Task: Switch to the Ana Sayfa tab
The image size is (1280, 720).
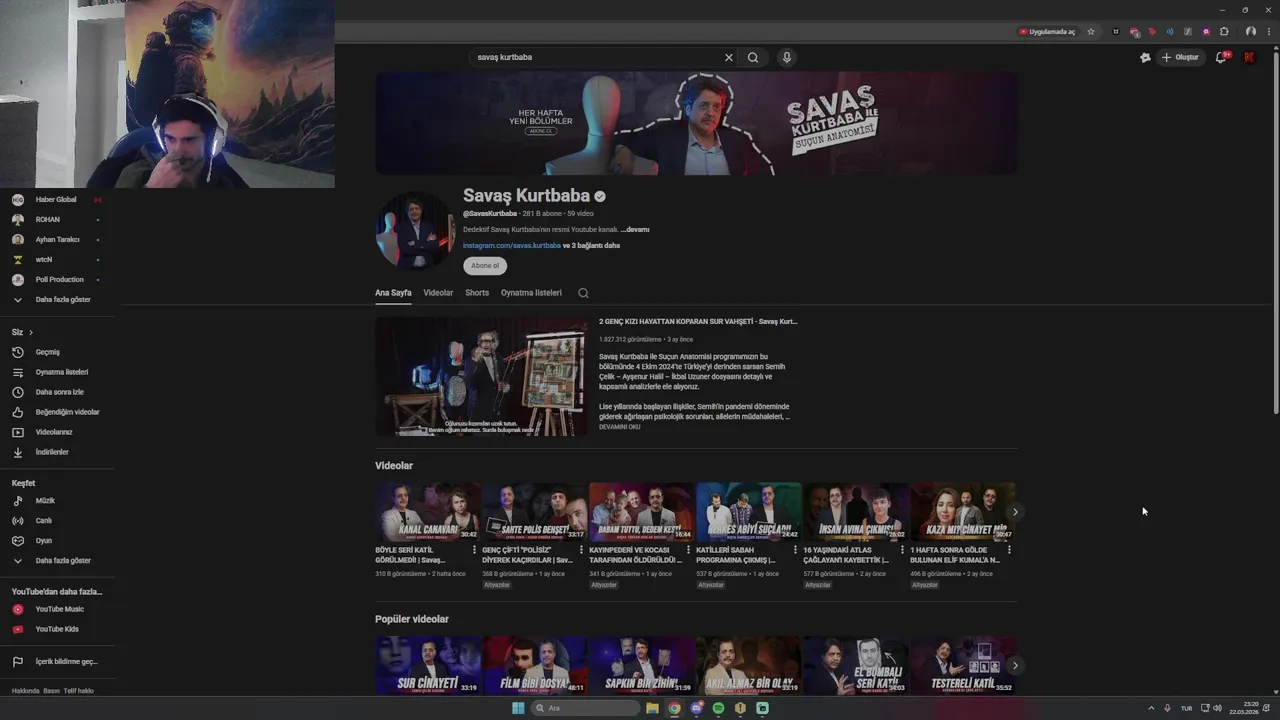Action: (393, 293)
